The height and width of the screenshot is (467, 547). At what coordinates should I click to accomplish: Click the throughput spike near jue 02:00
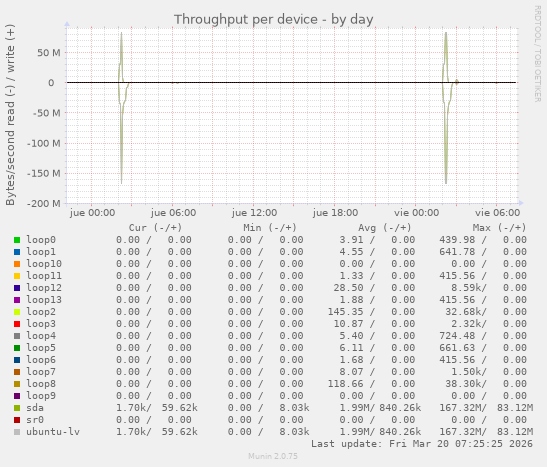121,108
